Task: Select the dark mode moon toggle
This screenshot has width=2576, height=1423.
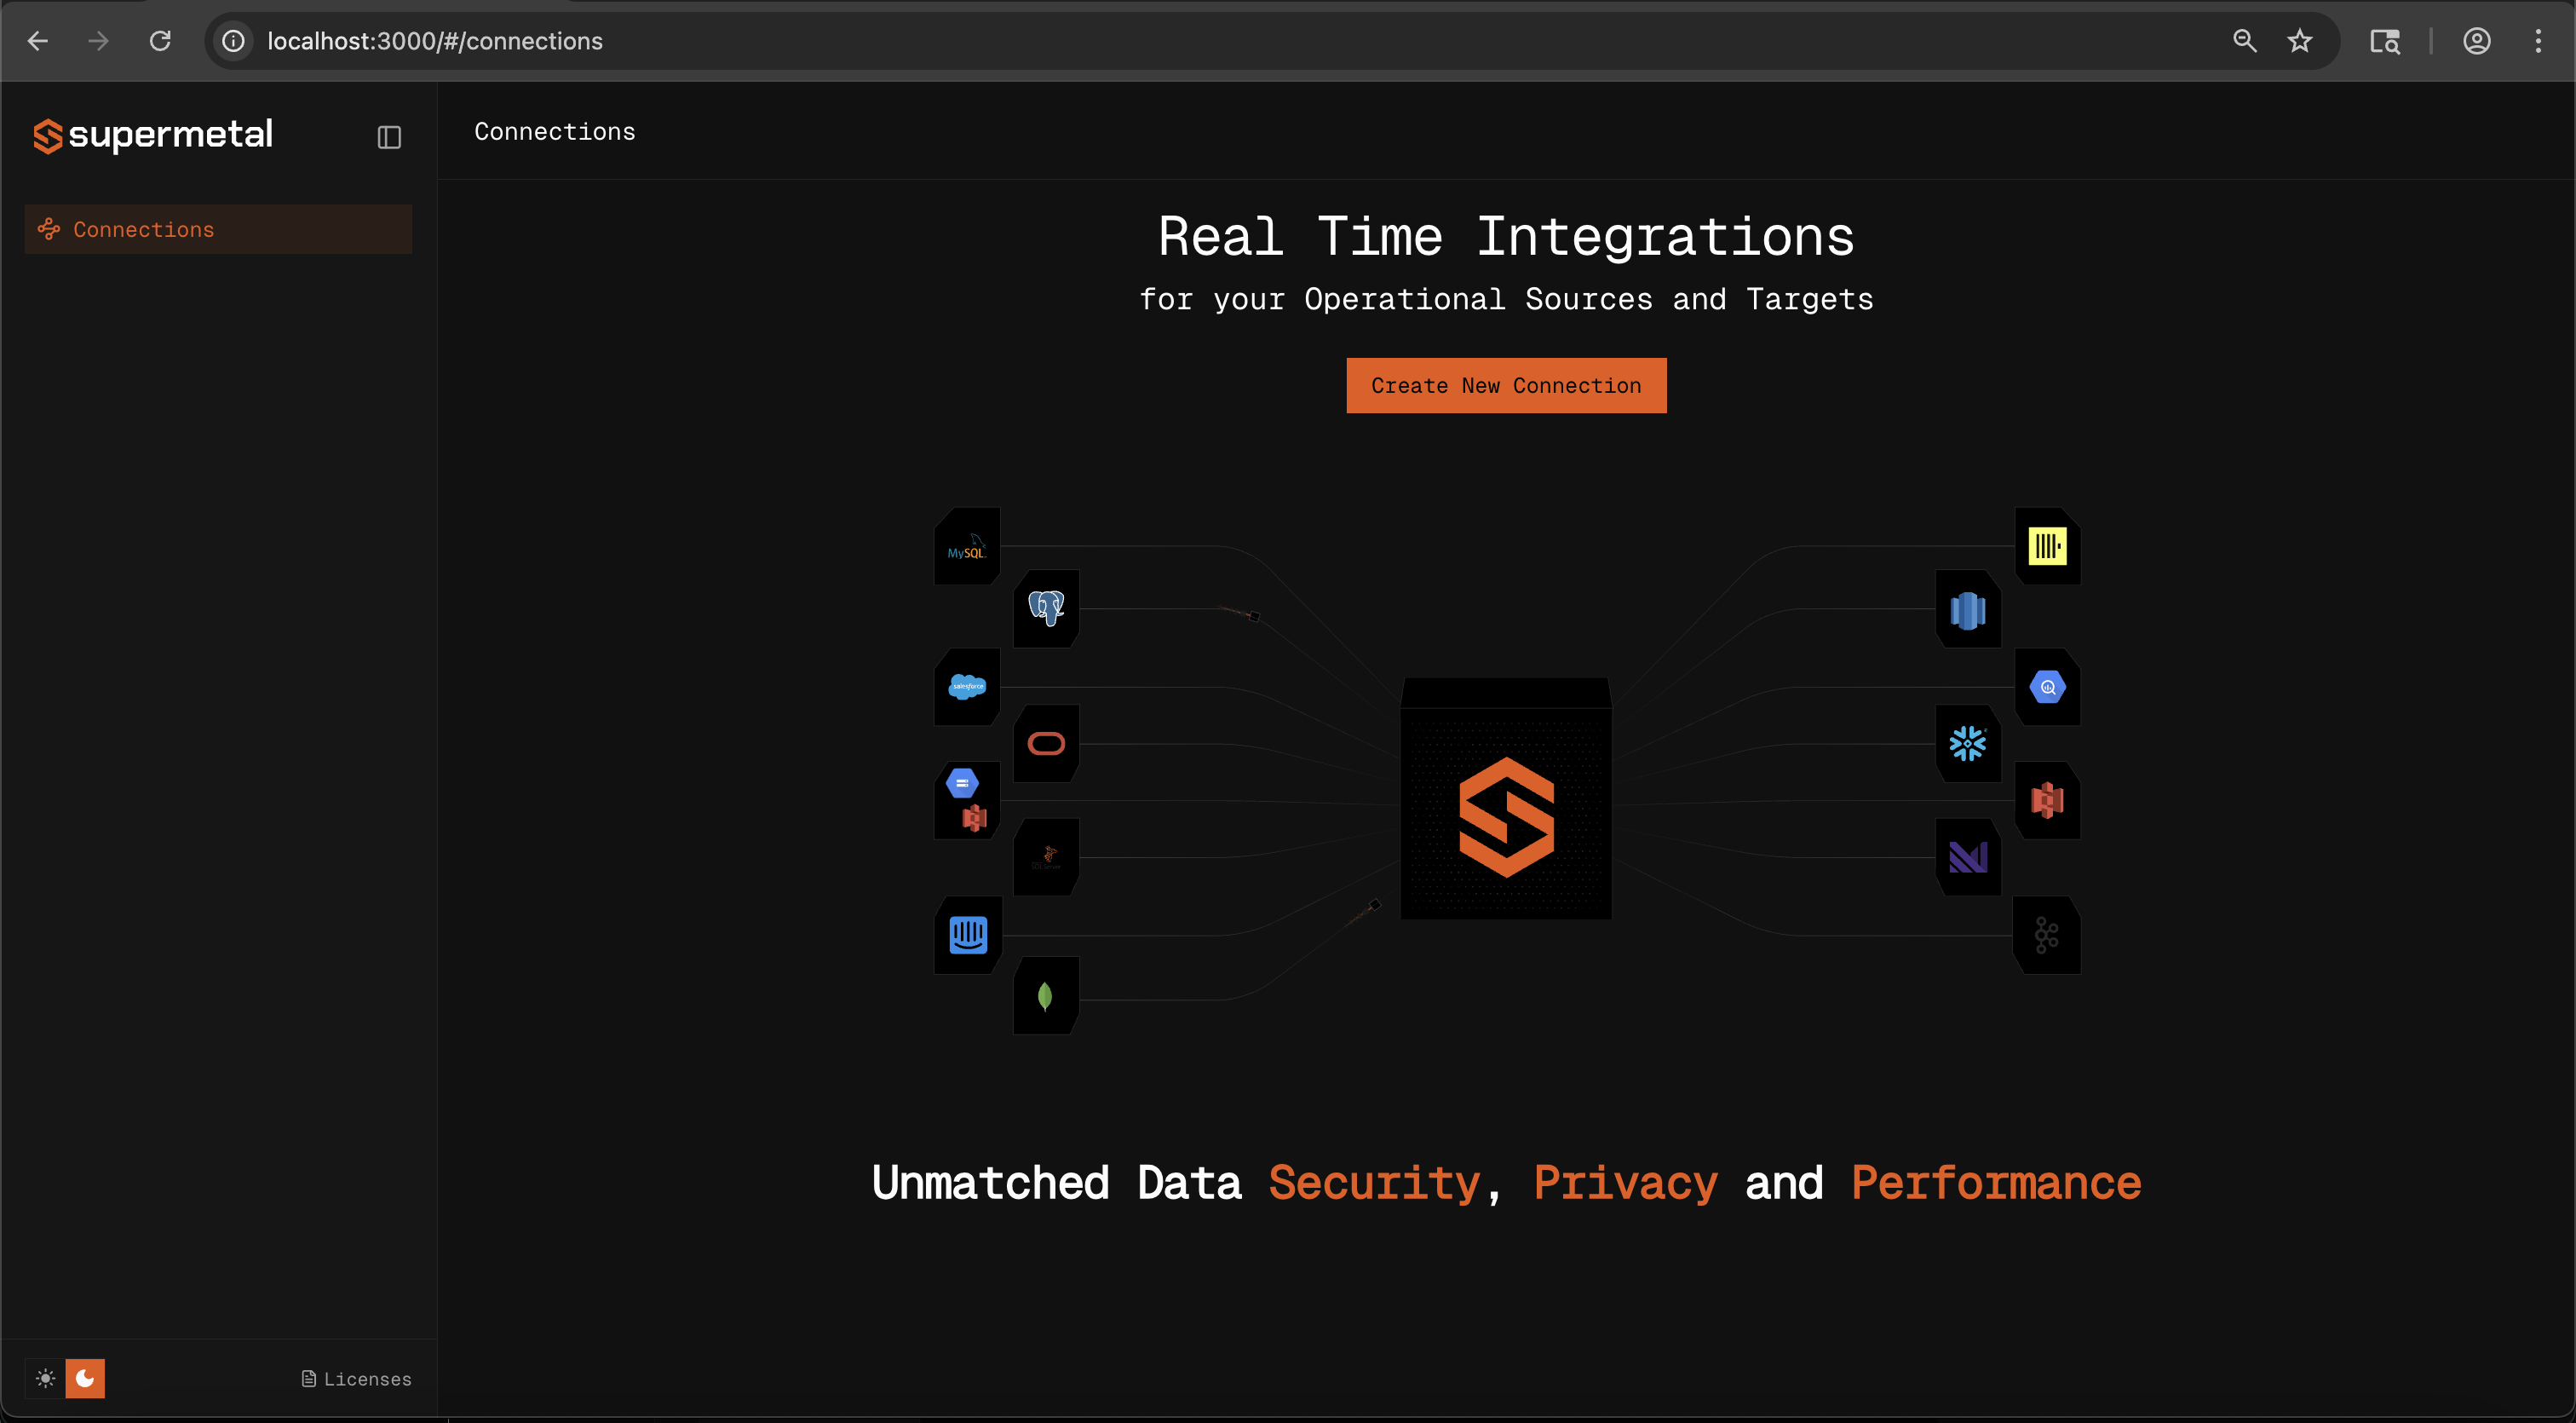Action: point(85,1379)
